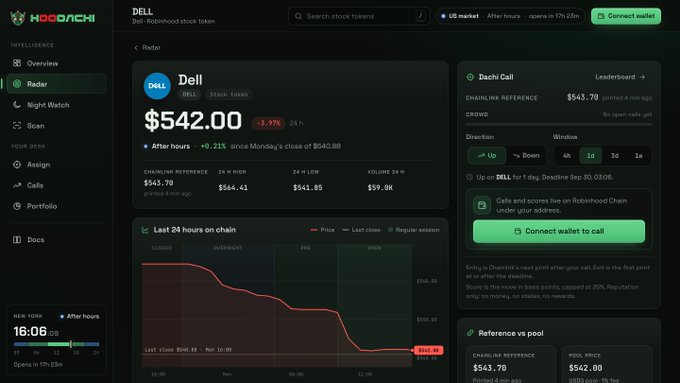This screenshot has height=383, width=680.
Task: Click the -3.97% change badge
Action: (x=268, y=123)
